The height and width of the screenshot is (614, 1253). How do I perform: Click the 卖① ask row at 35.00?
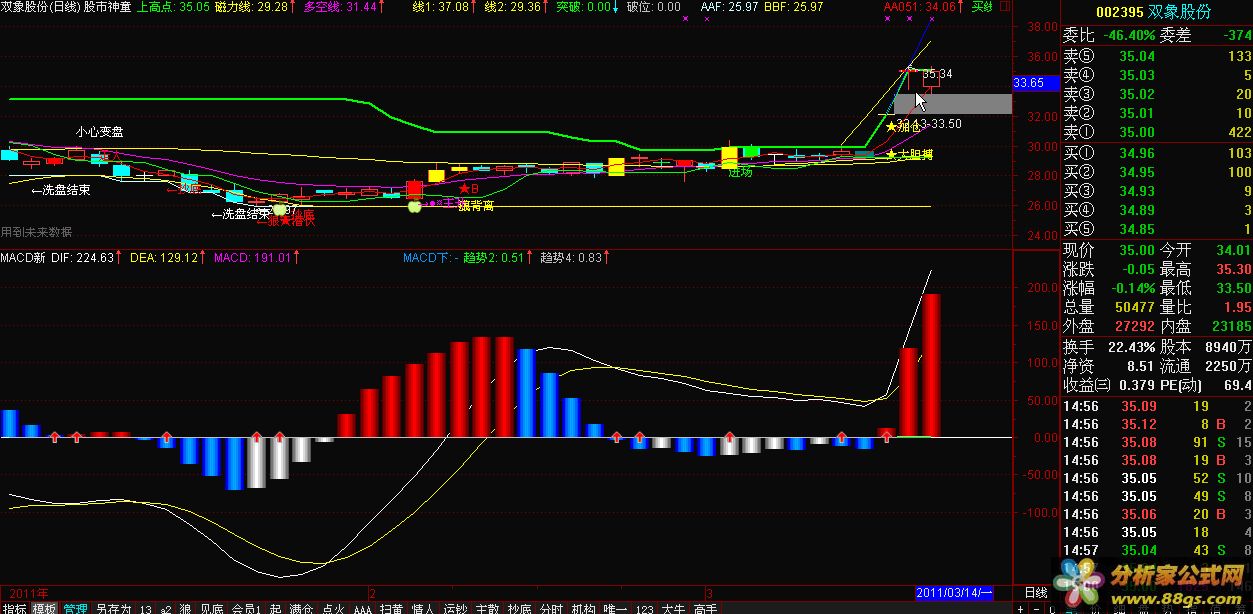[1157, 132]
